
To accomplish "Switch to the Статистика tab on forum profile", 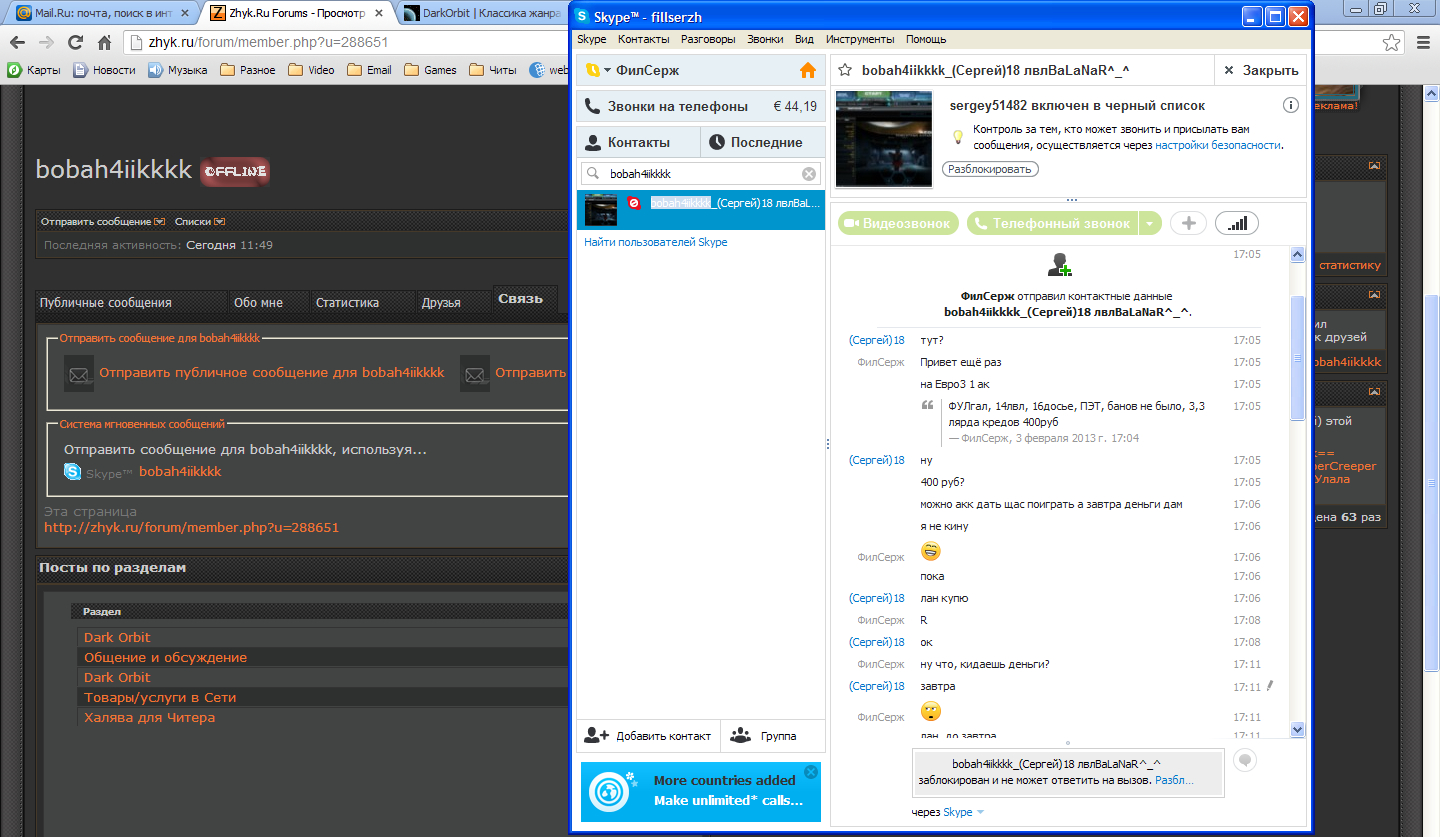I will pyautogui.click(x=347, y=302).
